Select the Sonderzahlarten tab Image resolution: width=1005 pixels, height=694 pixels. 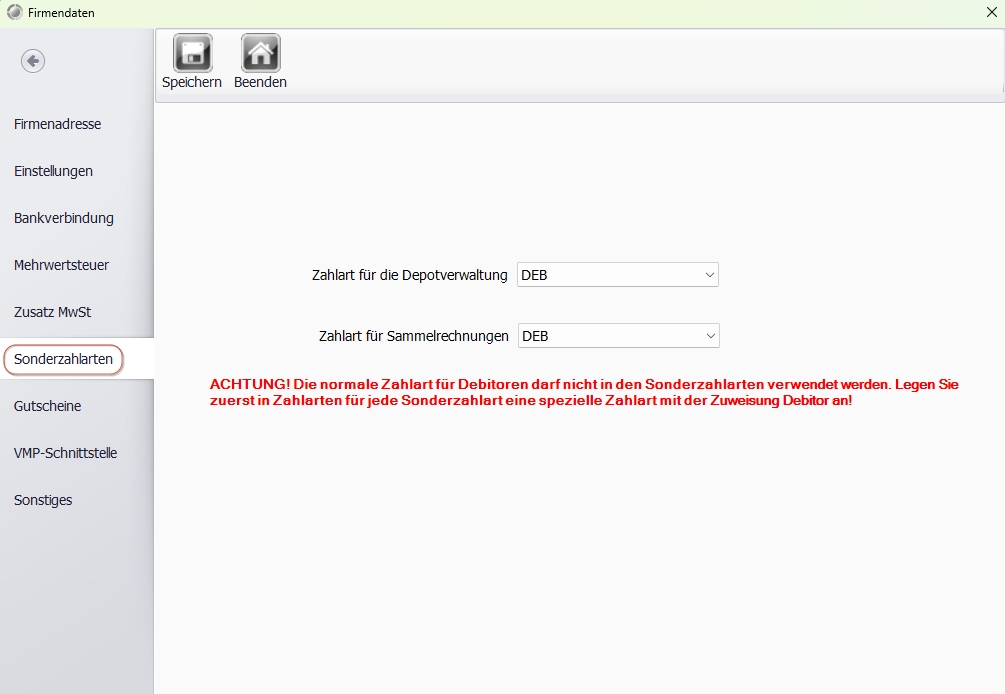pos(63,359)
